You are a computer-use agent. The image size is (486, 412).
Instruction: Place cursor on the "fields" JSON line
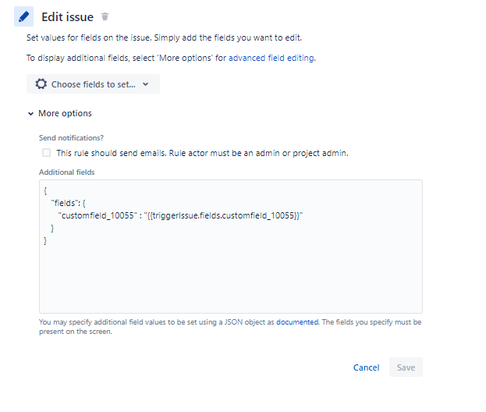pyautogui.click(x=68, y=203)
